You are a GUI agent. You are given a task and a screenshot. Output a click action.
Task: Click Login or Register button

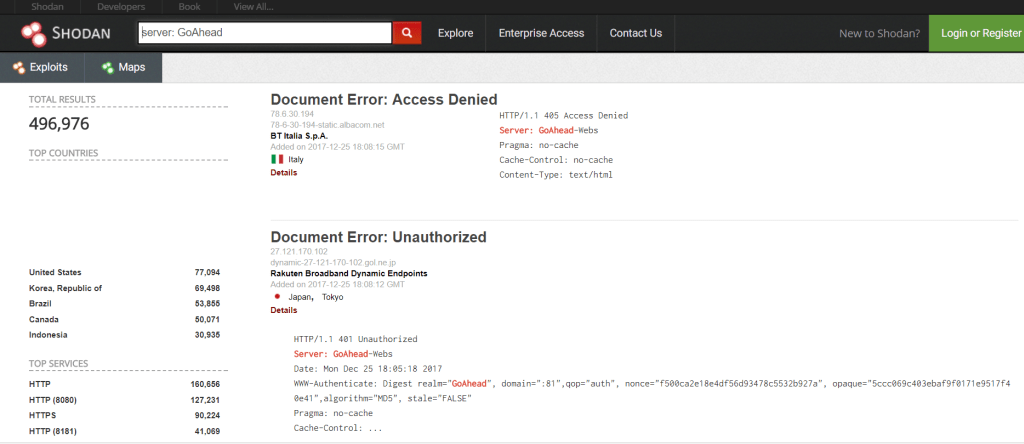[x=976, y=33]
